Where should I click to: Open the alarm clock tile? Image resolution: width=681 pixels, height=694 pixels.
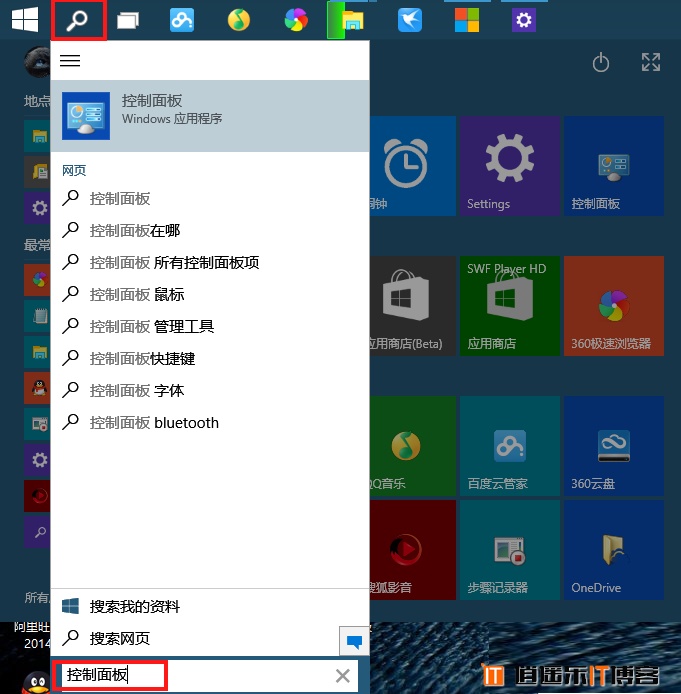(x=412, y=166)
